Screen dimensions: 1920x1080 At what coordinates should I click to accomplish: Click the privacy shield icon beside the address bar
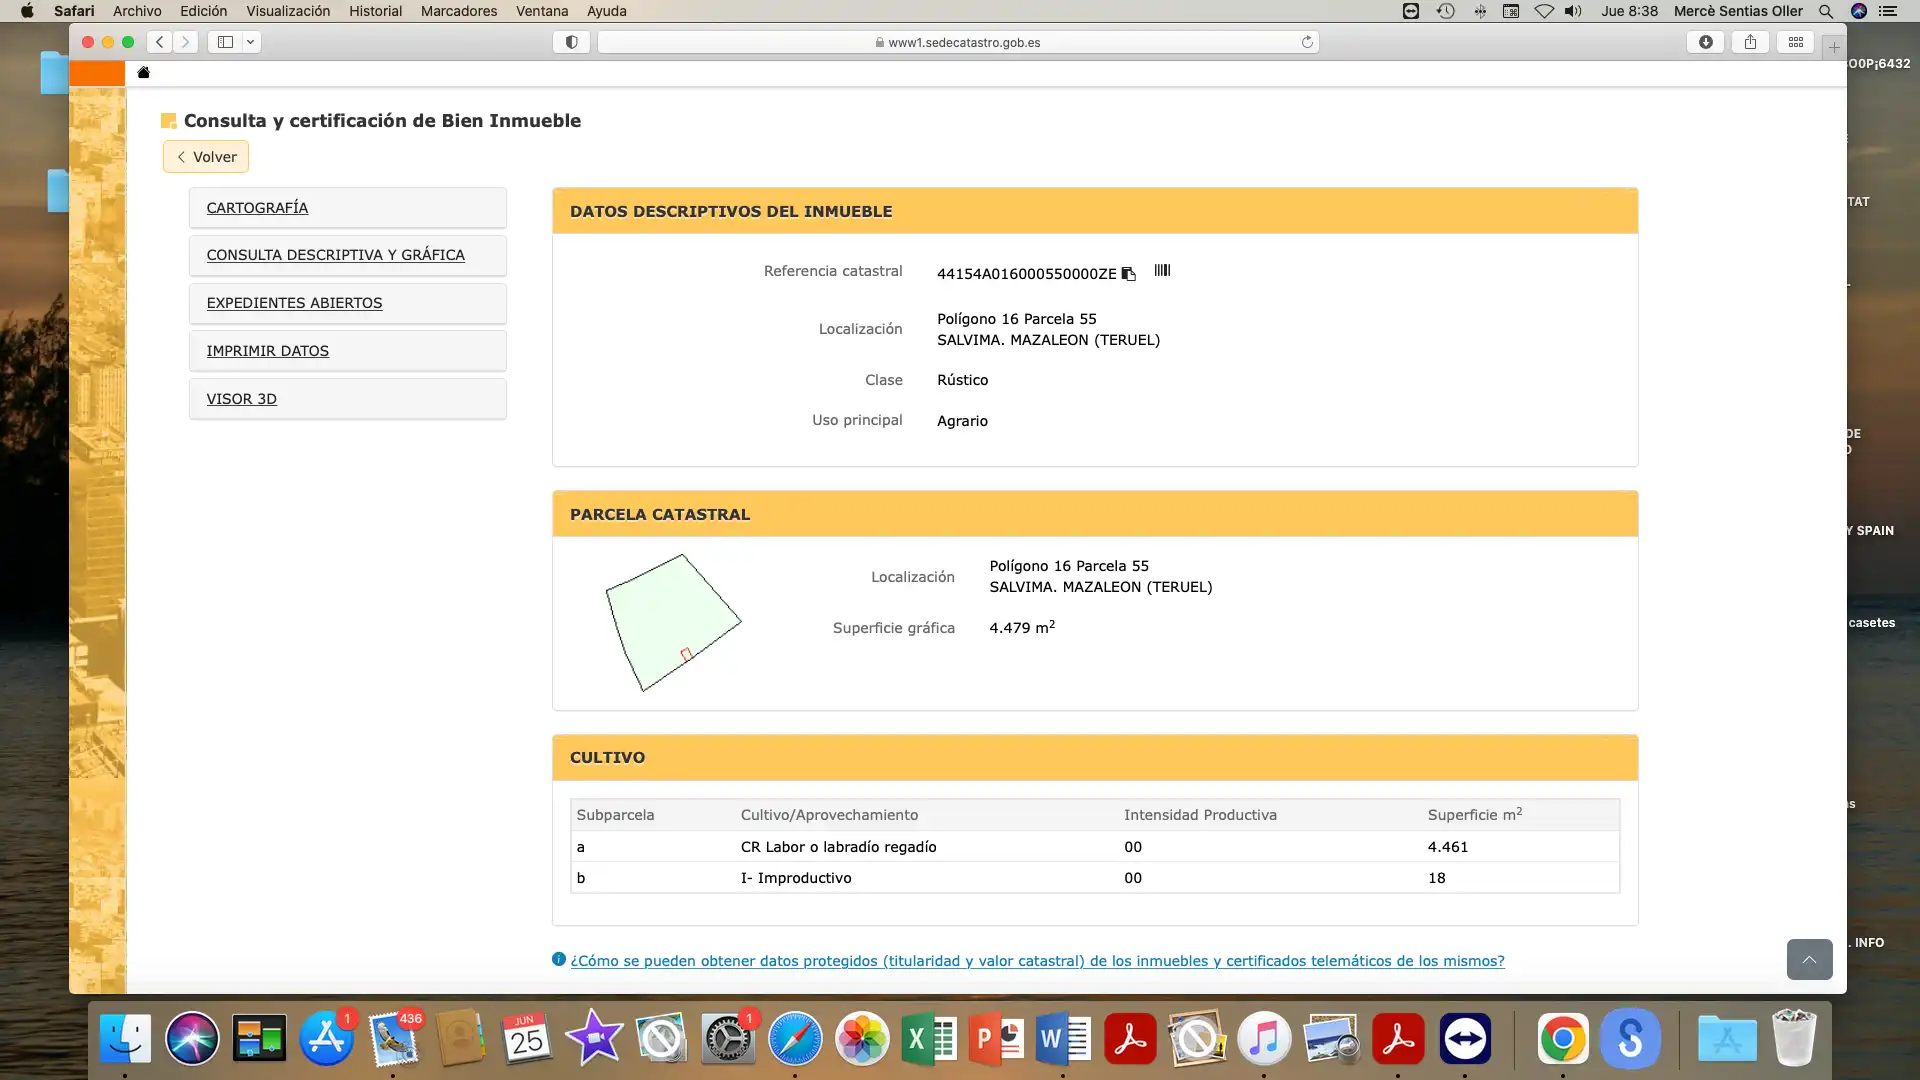point(571,42)
